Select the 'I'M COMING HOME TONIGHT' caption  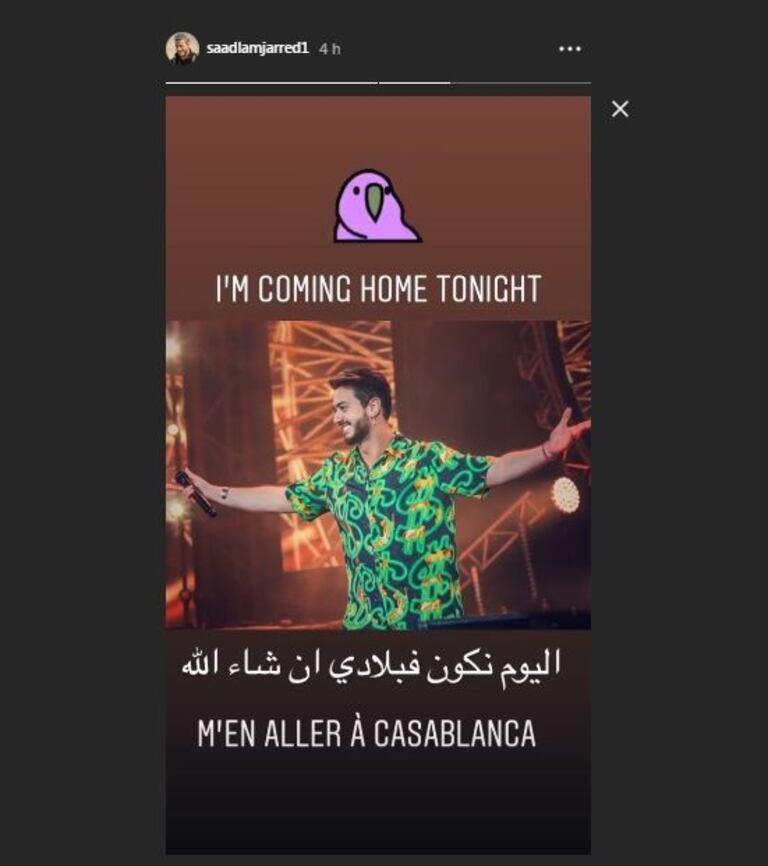click(x=378, y=289)
